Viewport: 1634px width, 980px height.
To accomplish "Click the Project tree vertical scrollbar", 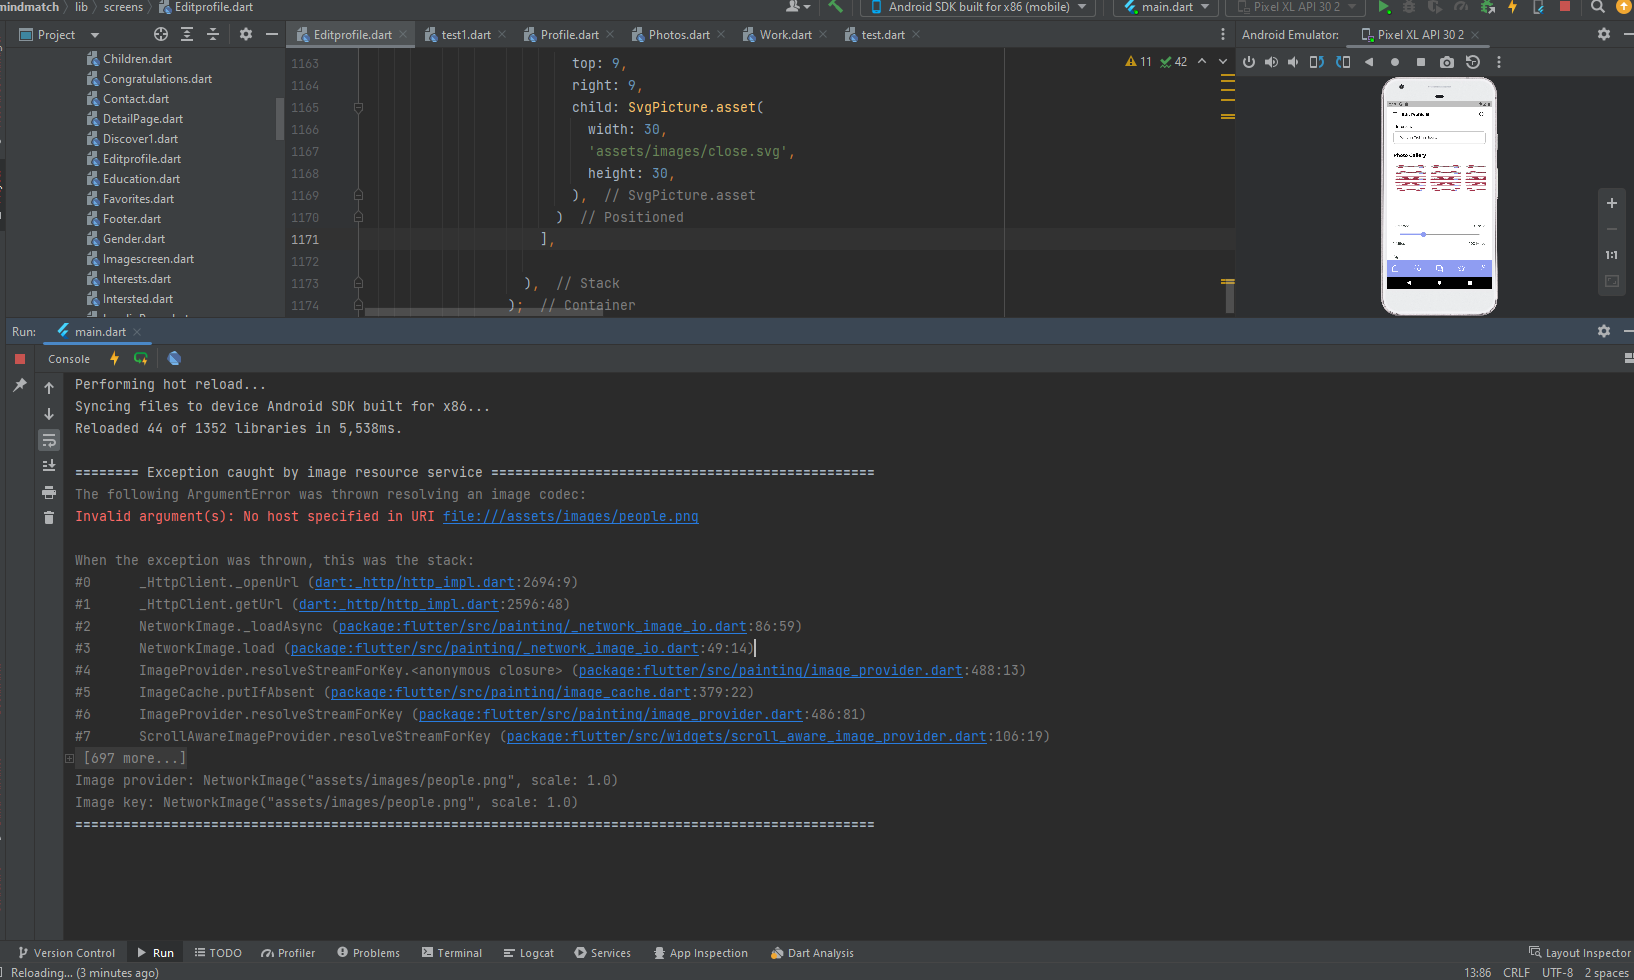I will point(279,118).
